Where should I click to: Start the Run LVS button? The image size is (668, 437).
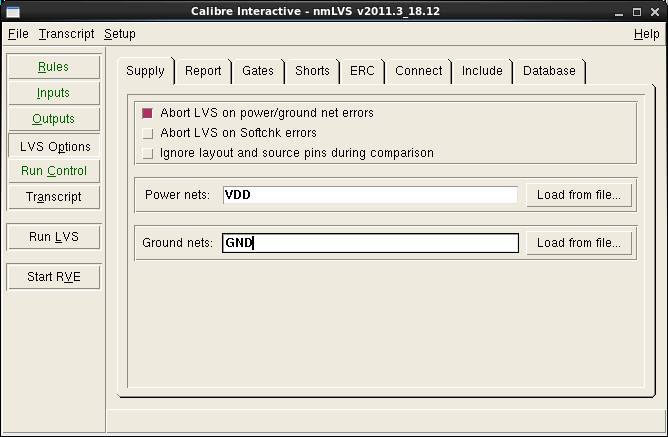pyautogui.click(x=54, y=237)
